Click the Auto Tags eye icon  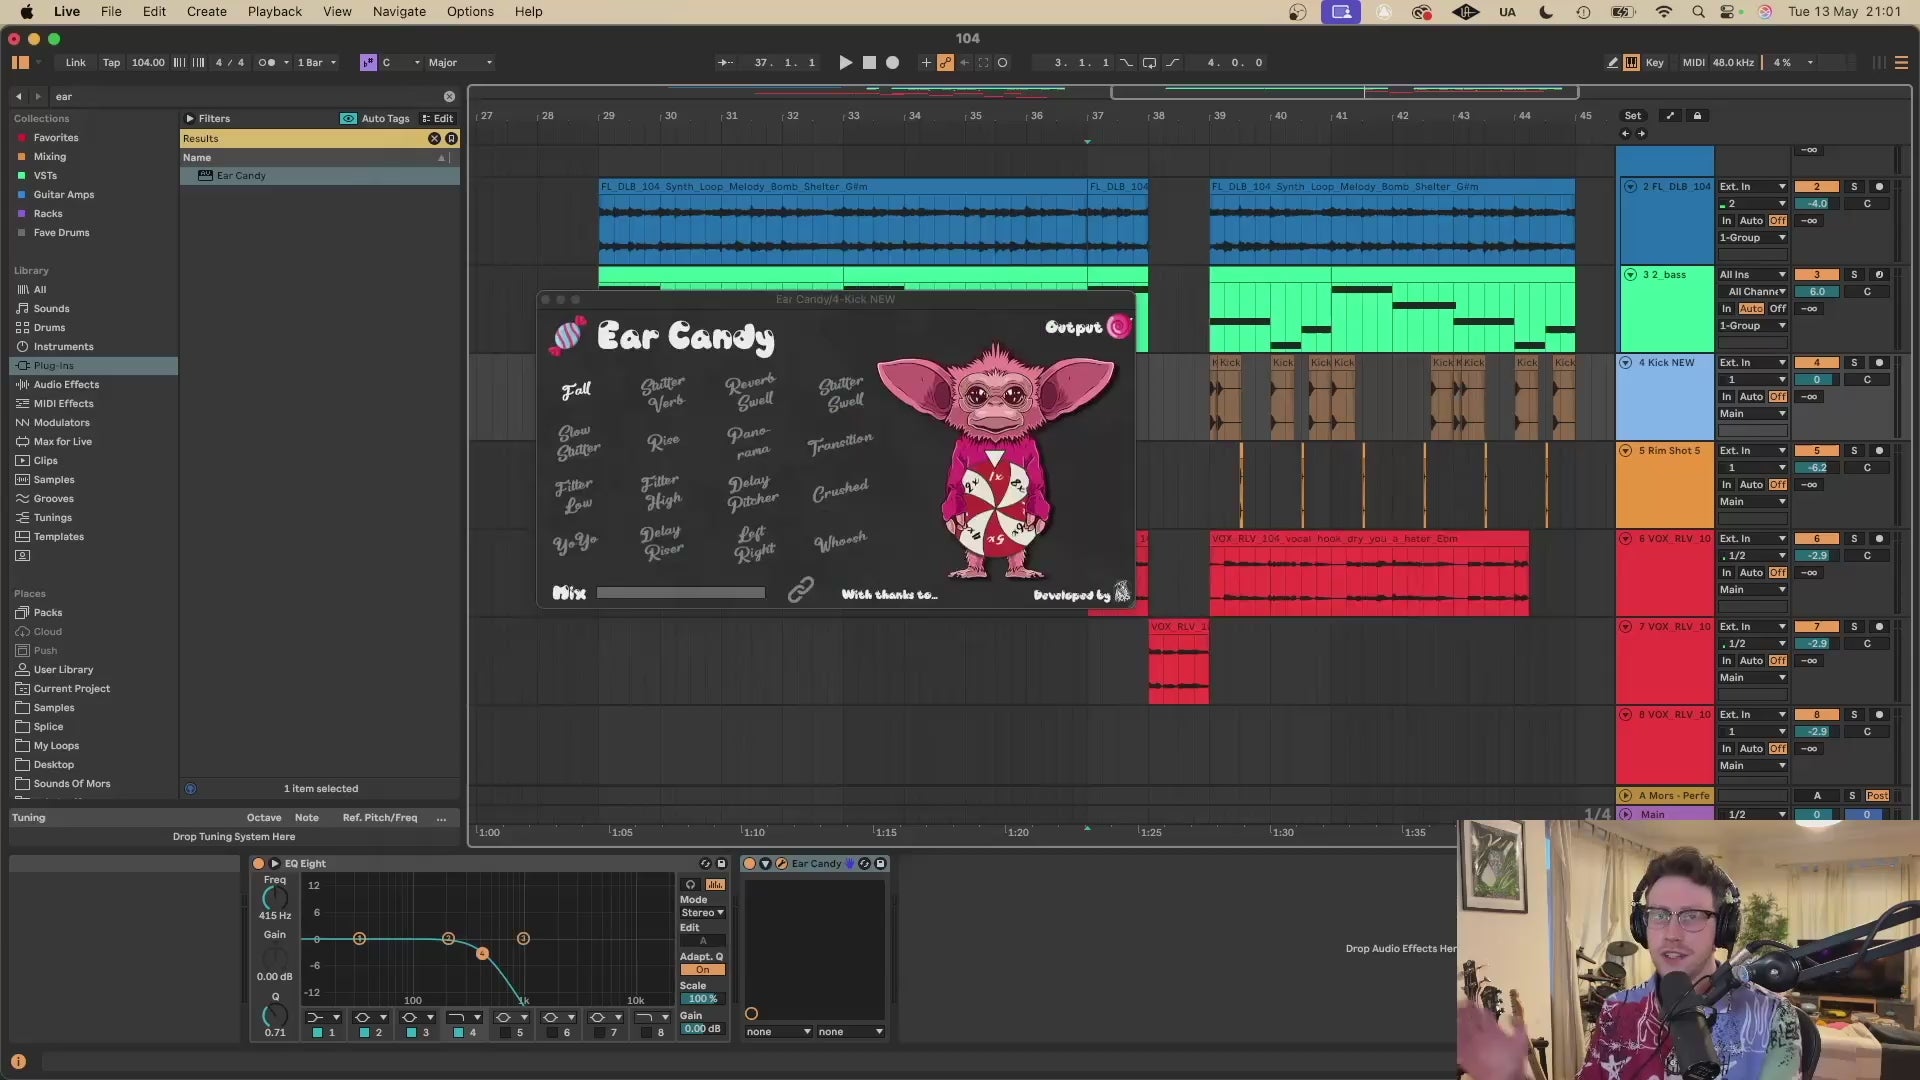click(348, 118)
